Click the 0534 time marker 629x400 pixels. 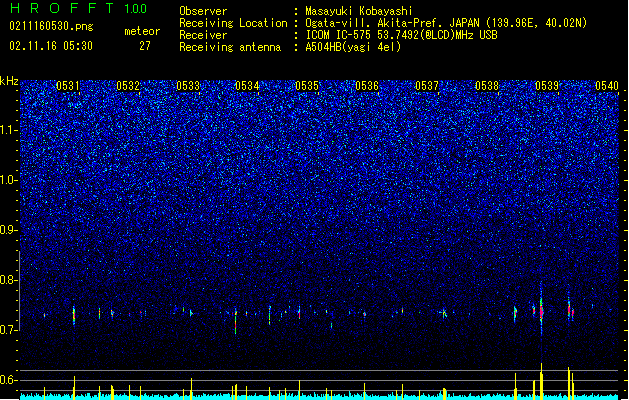click(x=248, y=85)
